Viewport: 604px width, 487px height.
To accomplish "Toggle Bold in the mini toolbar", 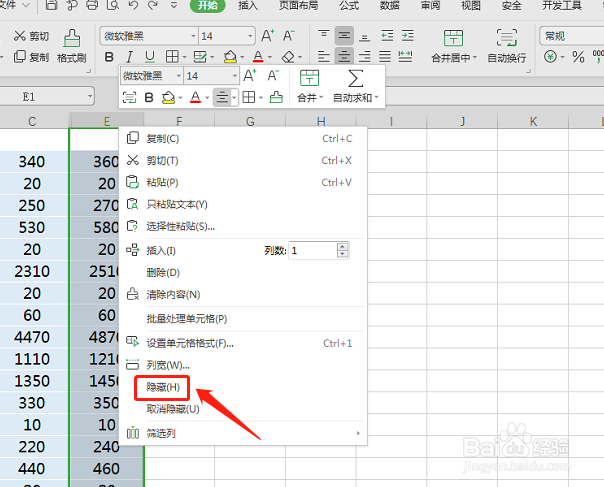I will click(149, 97).
